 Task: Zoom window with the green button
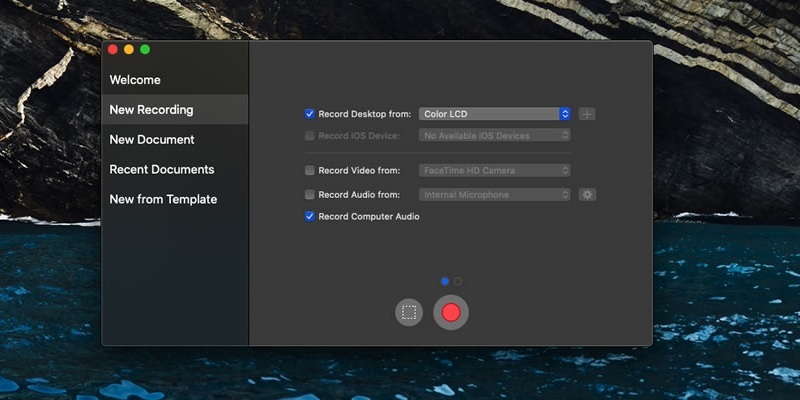[x=145, y=49]
